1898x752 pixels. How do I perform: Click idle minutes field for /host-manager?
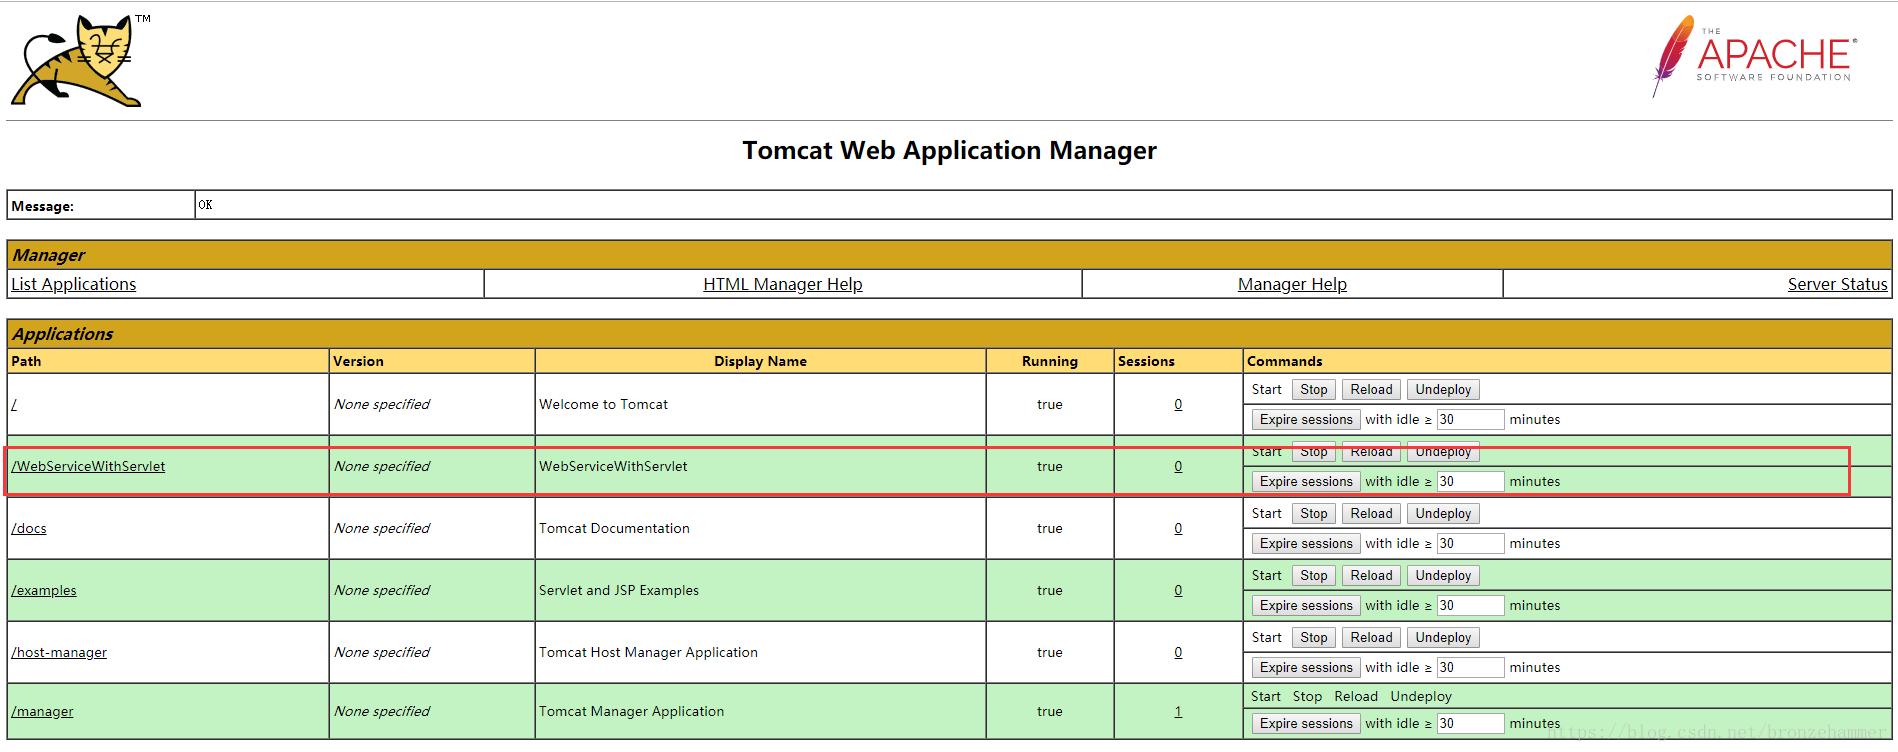point(1470,668)
